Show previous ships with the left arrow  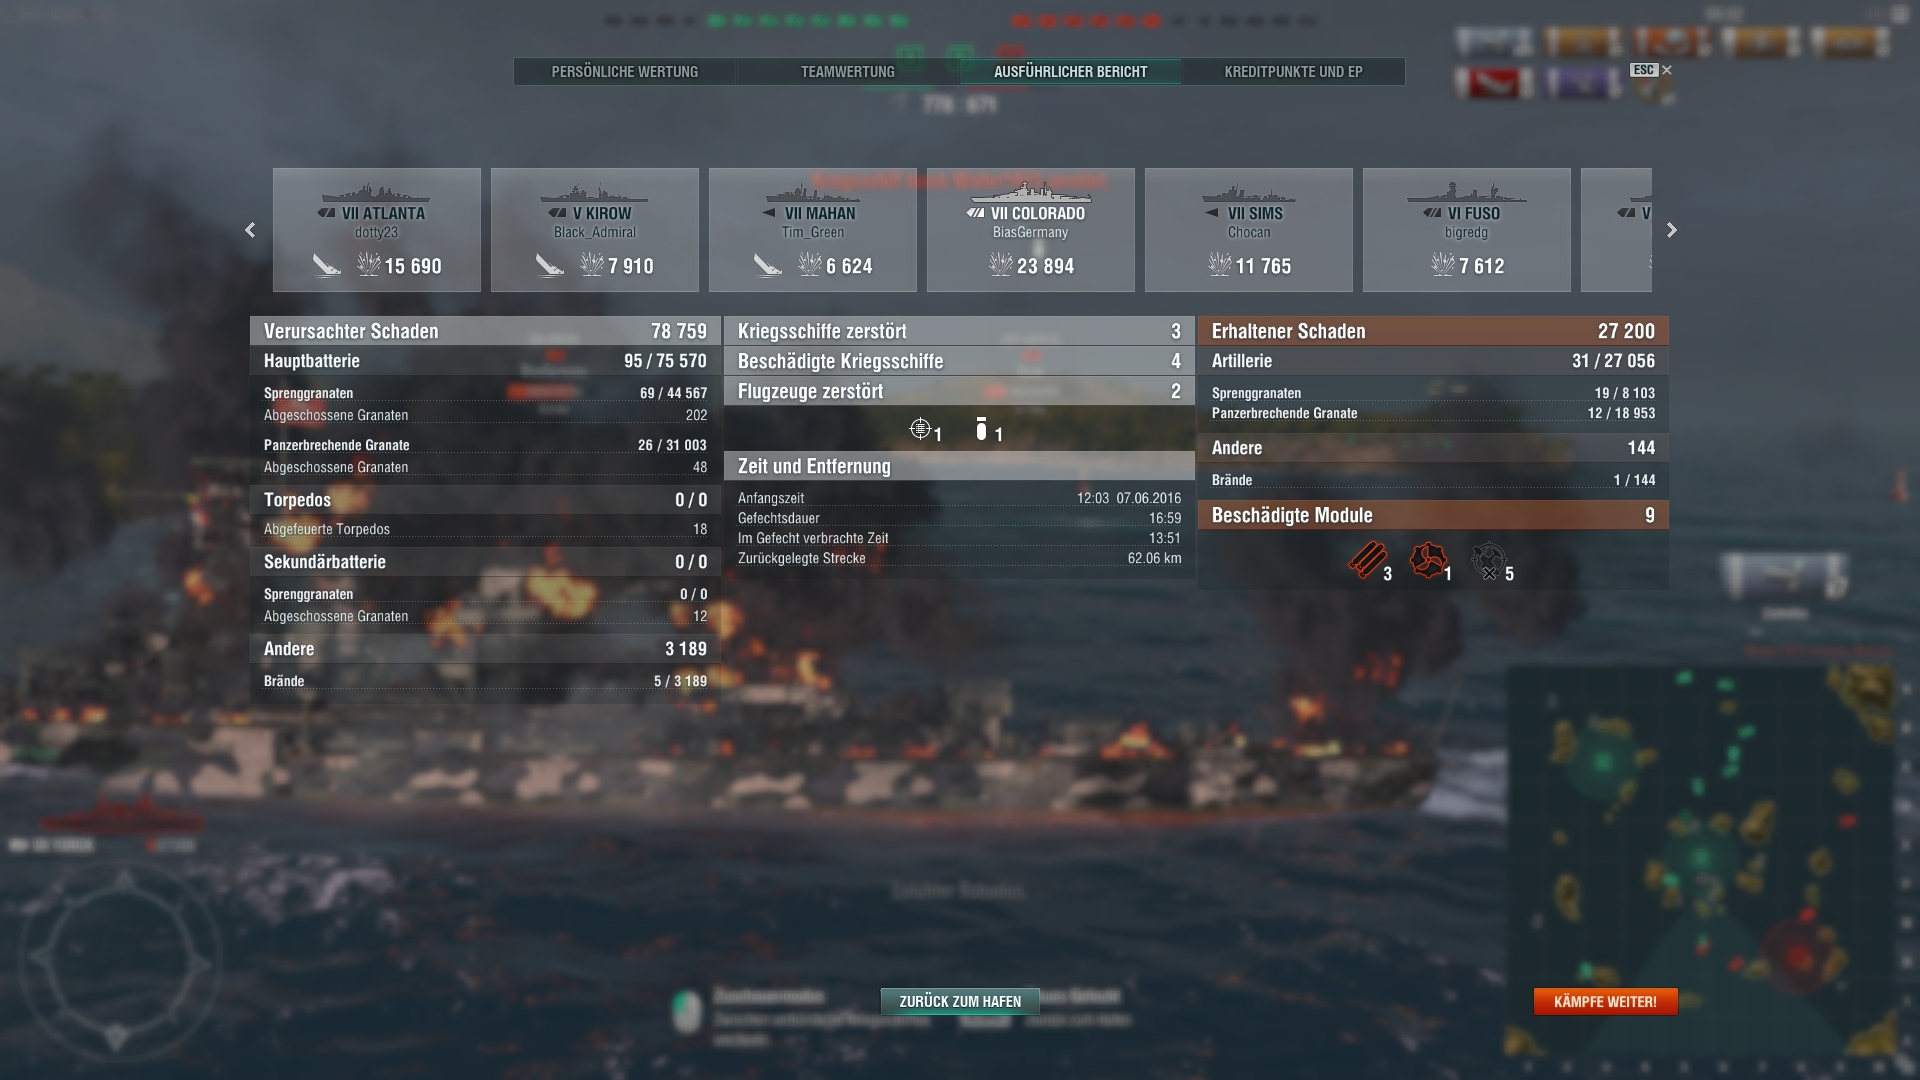(250, 230)
